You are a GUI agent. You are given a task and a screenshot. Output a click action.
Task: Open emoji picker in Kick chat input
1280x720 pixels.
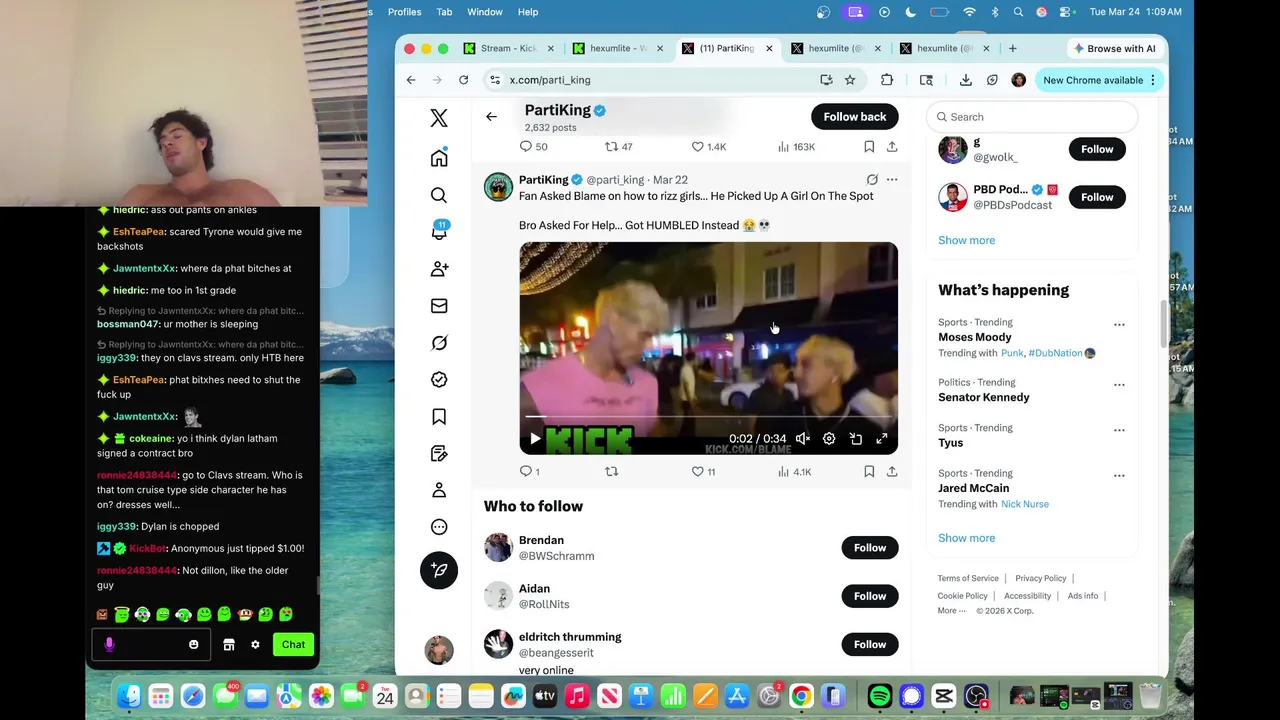click(x=194, y=645)
